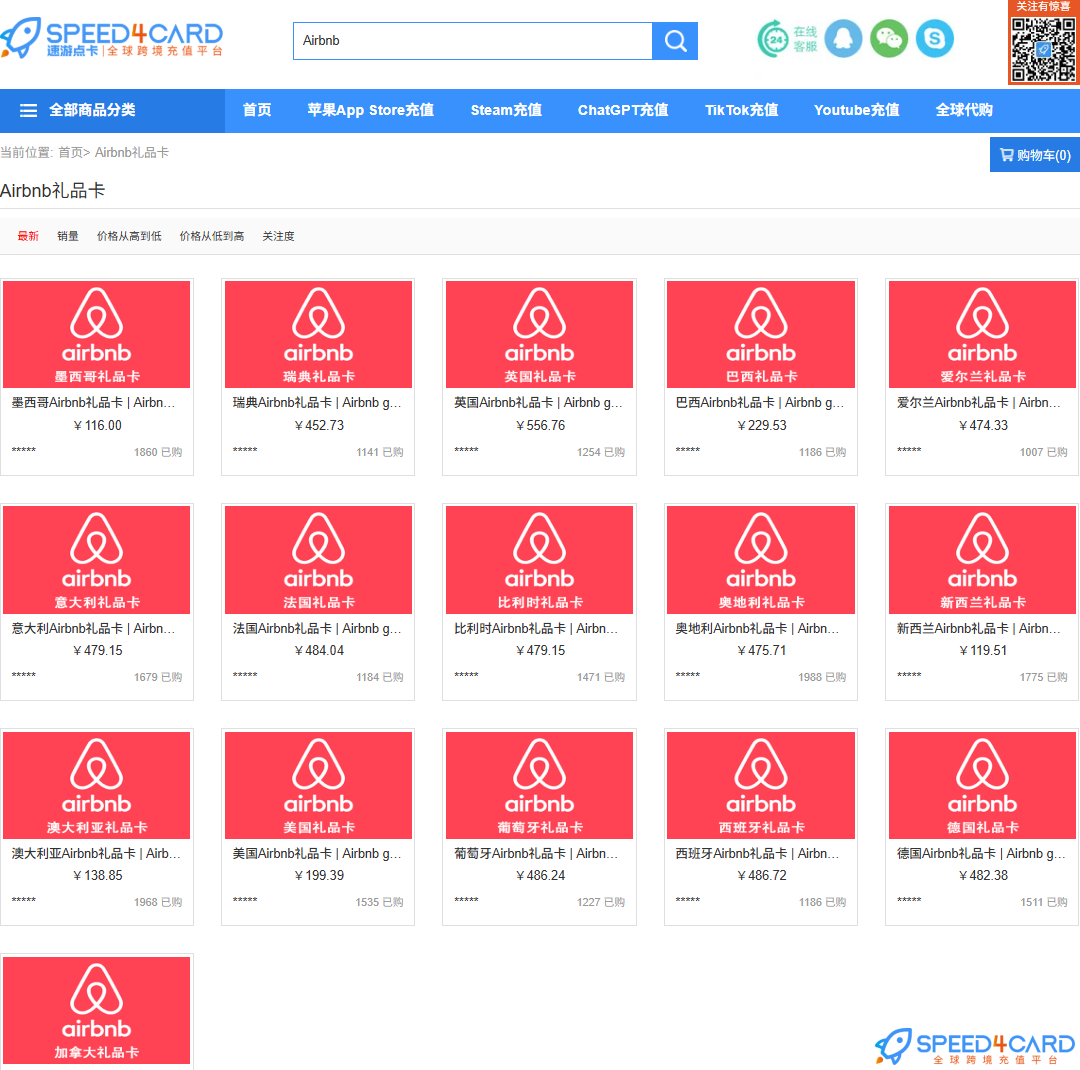Open the 24-hour online customer service icon

pos(787,39)
